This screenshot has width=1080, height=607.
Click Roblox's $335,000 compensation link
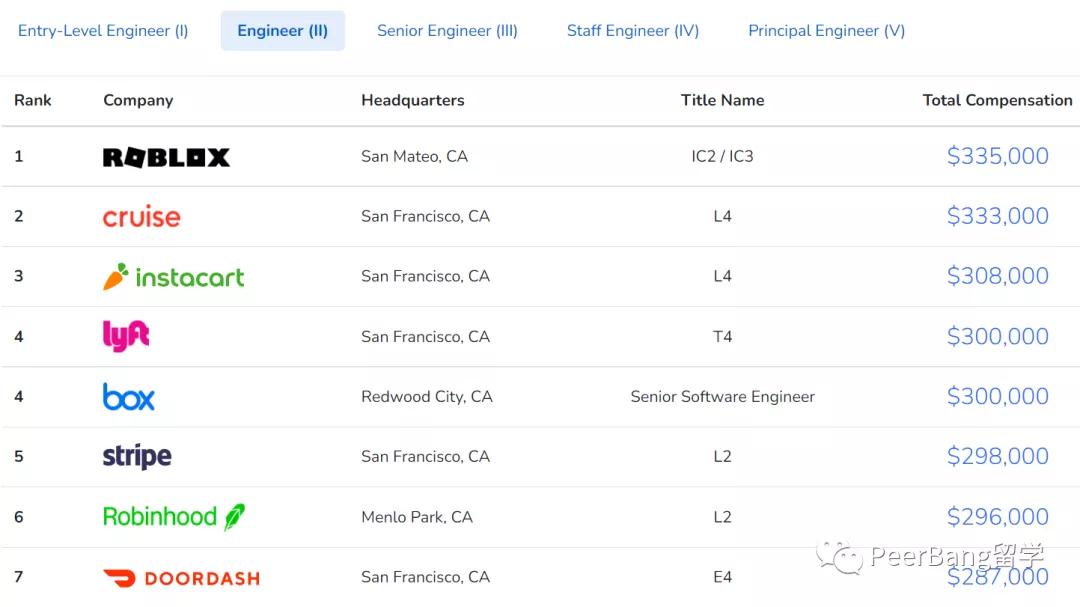point(997,156)
